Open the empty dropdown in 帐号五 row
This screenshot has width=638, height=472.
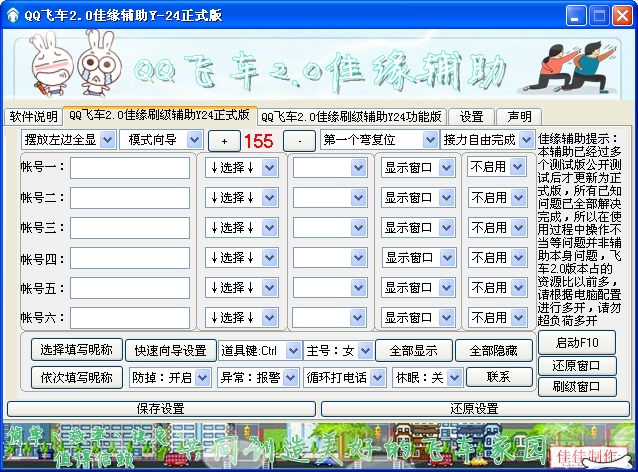tap(330, 288)
